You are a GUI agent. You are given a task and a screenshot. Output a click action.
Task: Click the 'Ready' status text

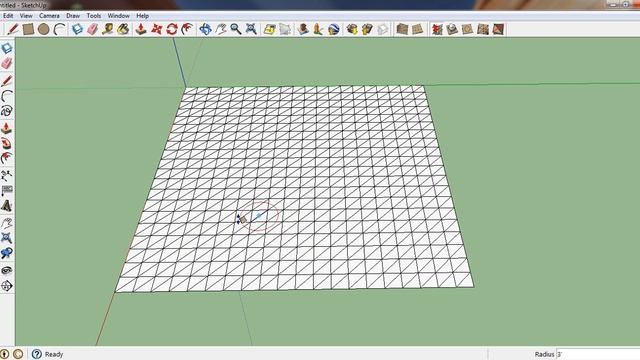(x=54, y=354)
